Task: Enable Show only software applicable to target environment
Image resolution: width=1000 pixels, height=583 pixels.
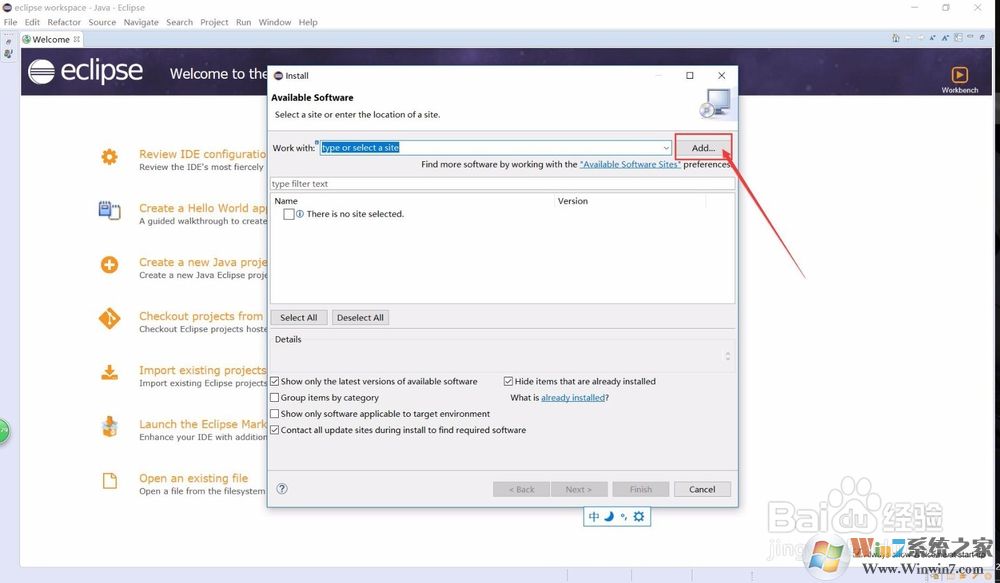Action: tap(275, 414)
